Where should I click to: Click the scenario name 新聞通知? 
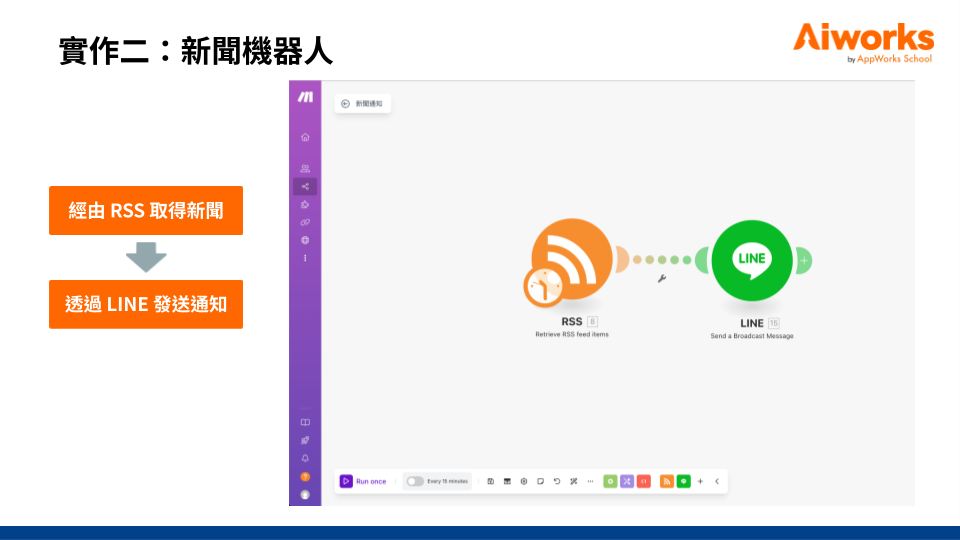369,103
